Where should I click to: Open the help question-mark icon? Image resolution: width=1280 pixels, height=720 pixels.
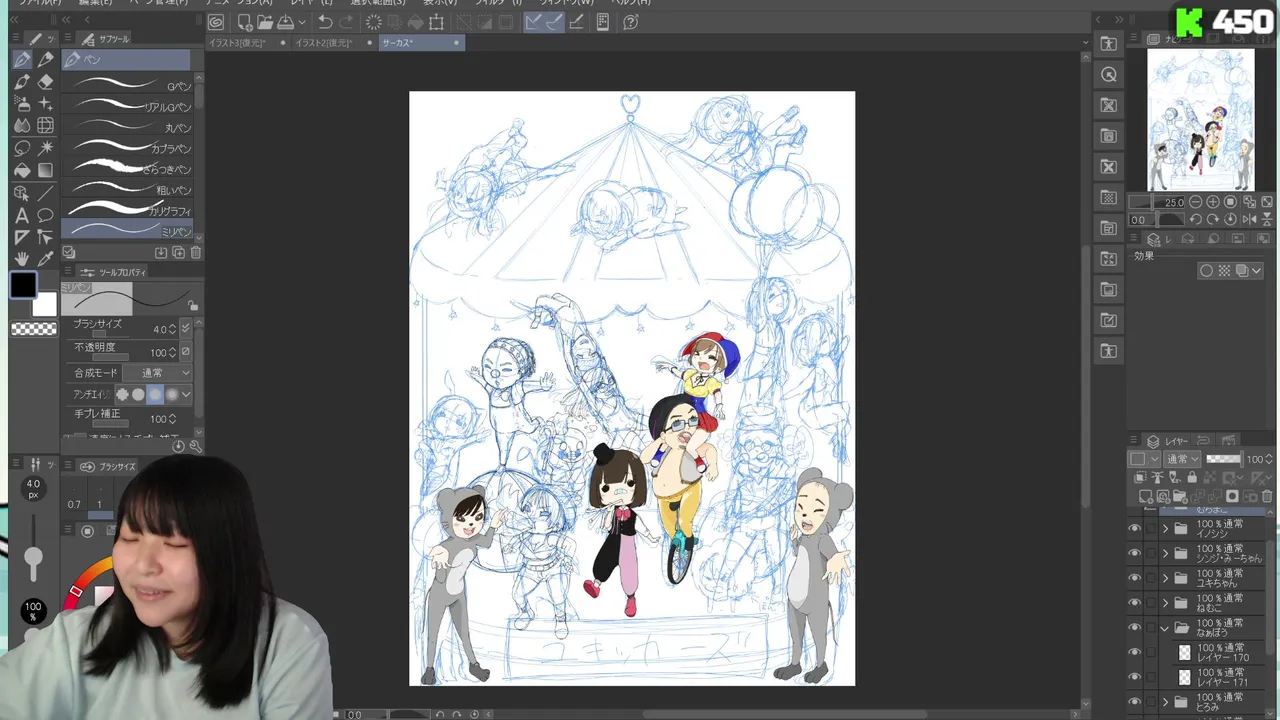tap(631, 22)
